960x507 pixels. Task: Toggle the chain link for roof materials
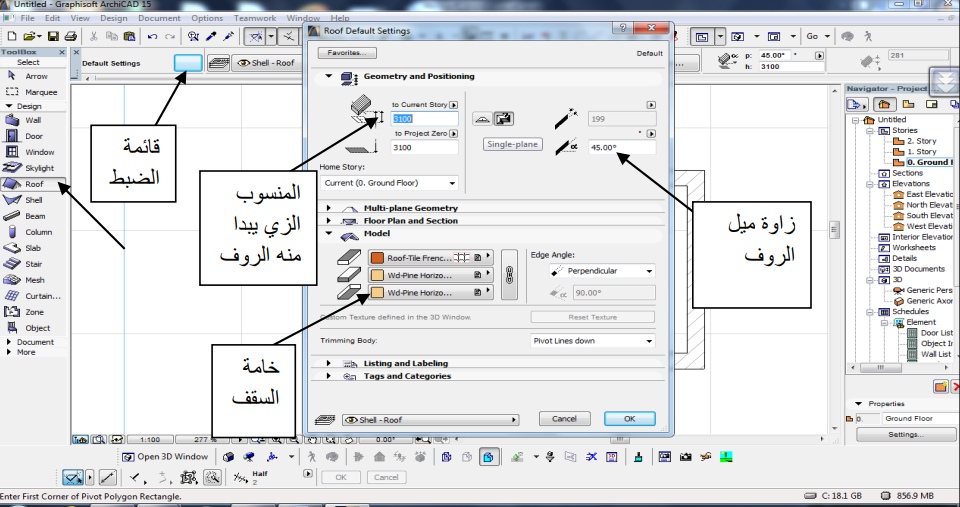coord(509,275)
